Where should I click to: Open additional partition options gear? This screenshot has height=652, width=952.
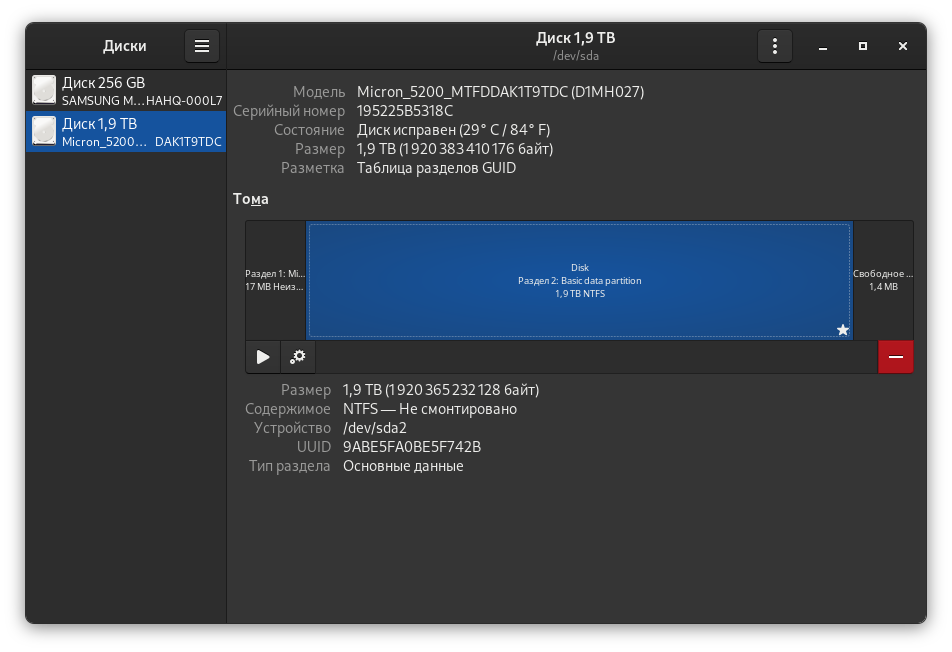point(298,357)
